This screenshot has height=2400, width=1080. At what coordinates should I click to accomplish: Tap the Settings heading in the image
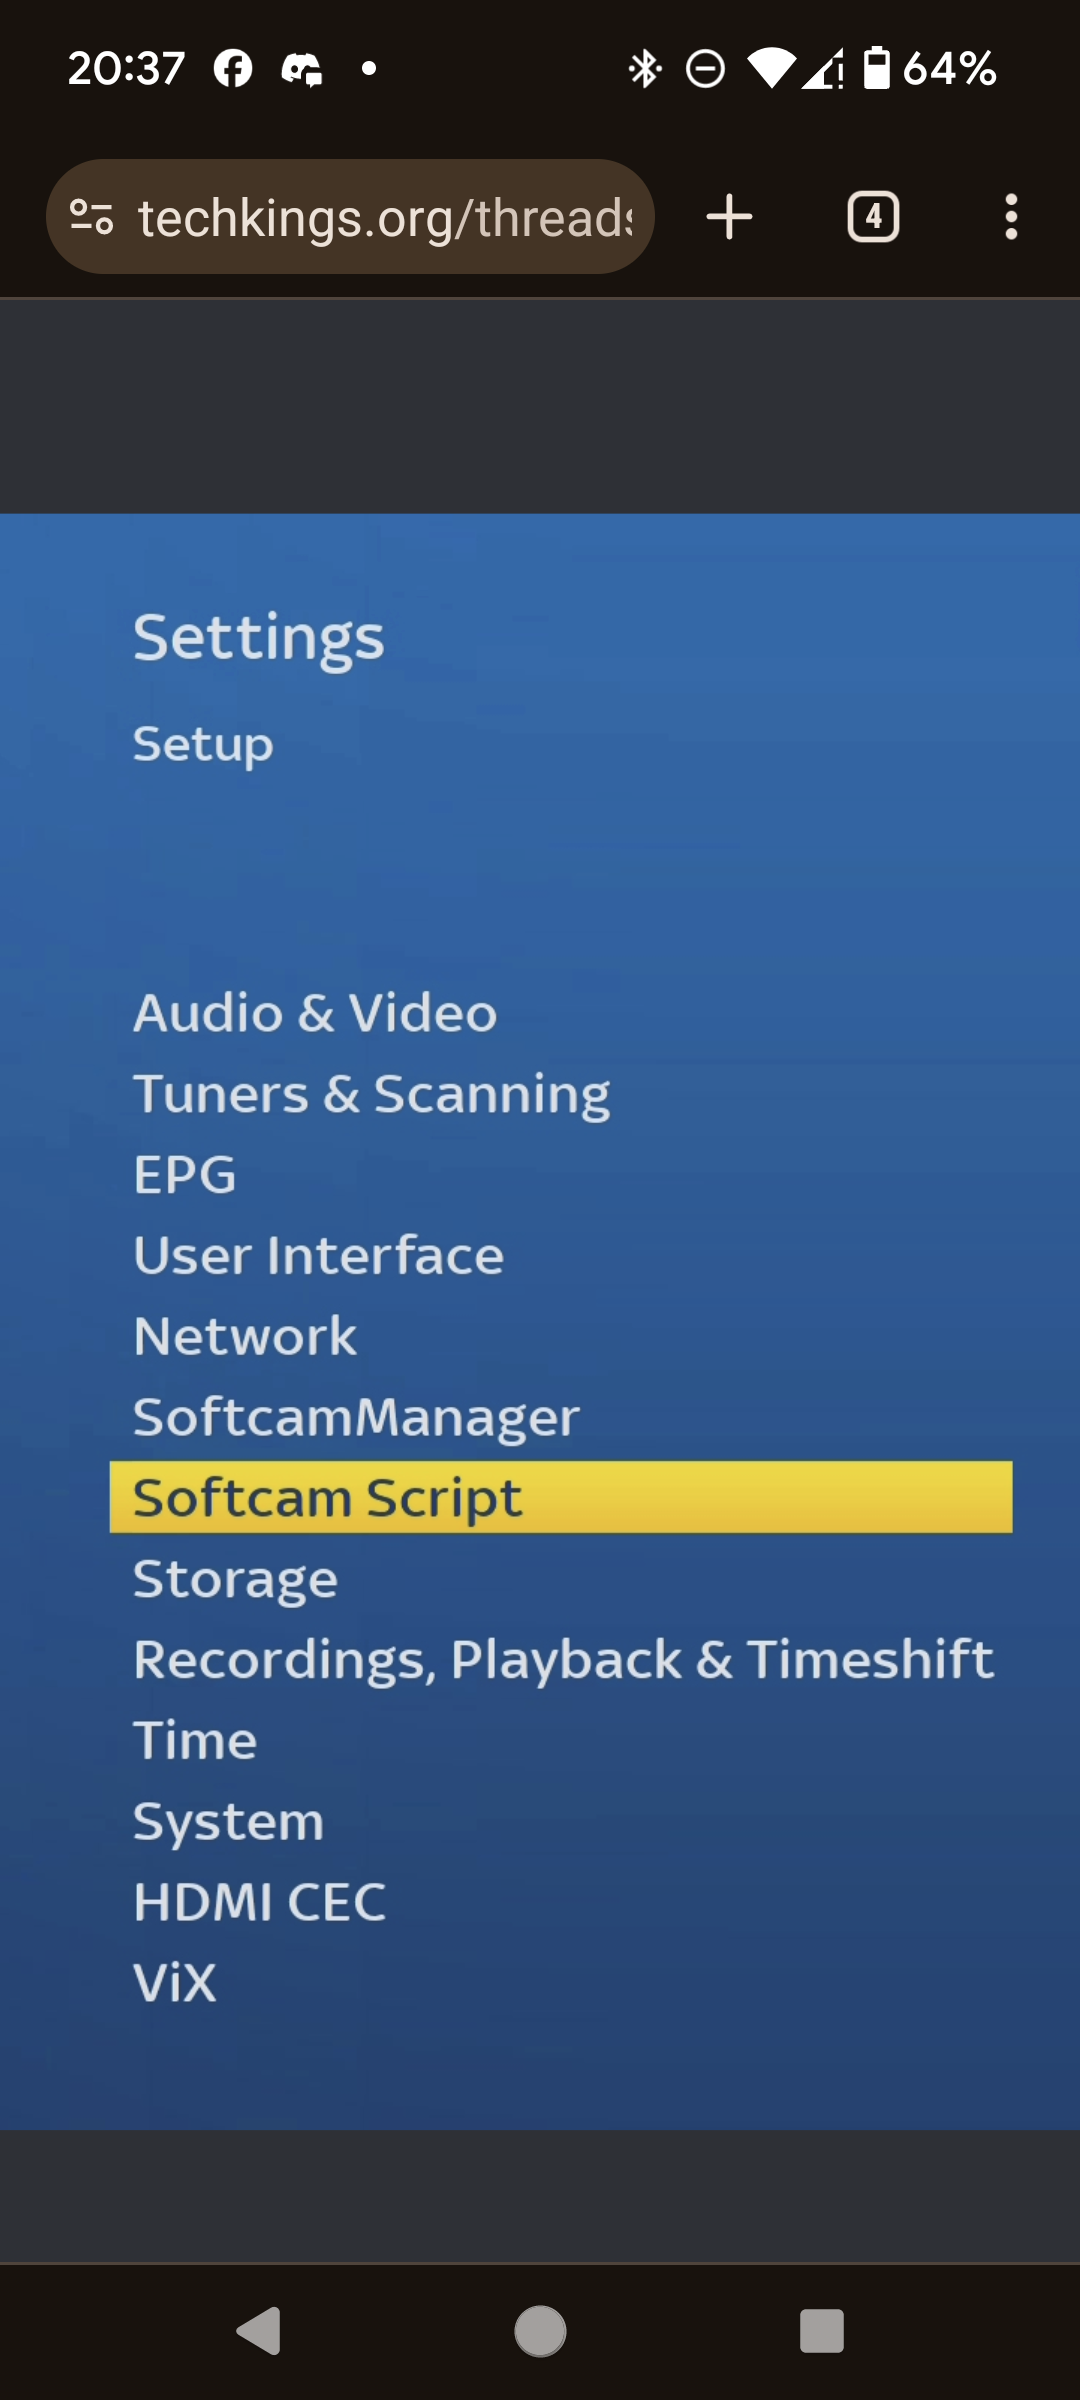pyautogui.click(x=259, y=638)
